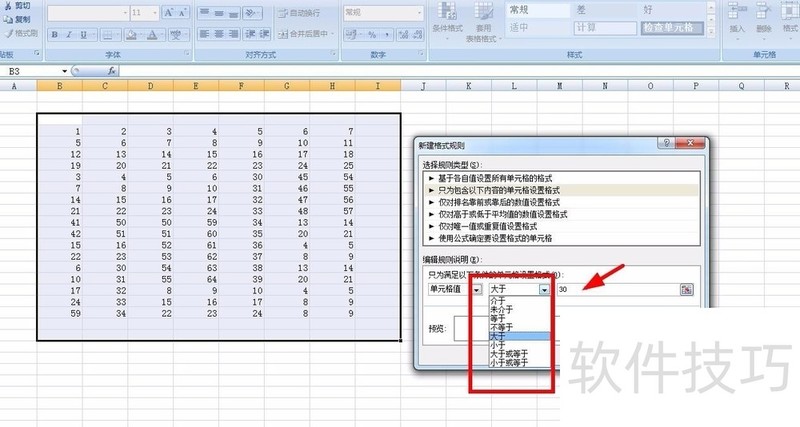Apply percent style
This screenshot has width=800, height=427.
372,35
